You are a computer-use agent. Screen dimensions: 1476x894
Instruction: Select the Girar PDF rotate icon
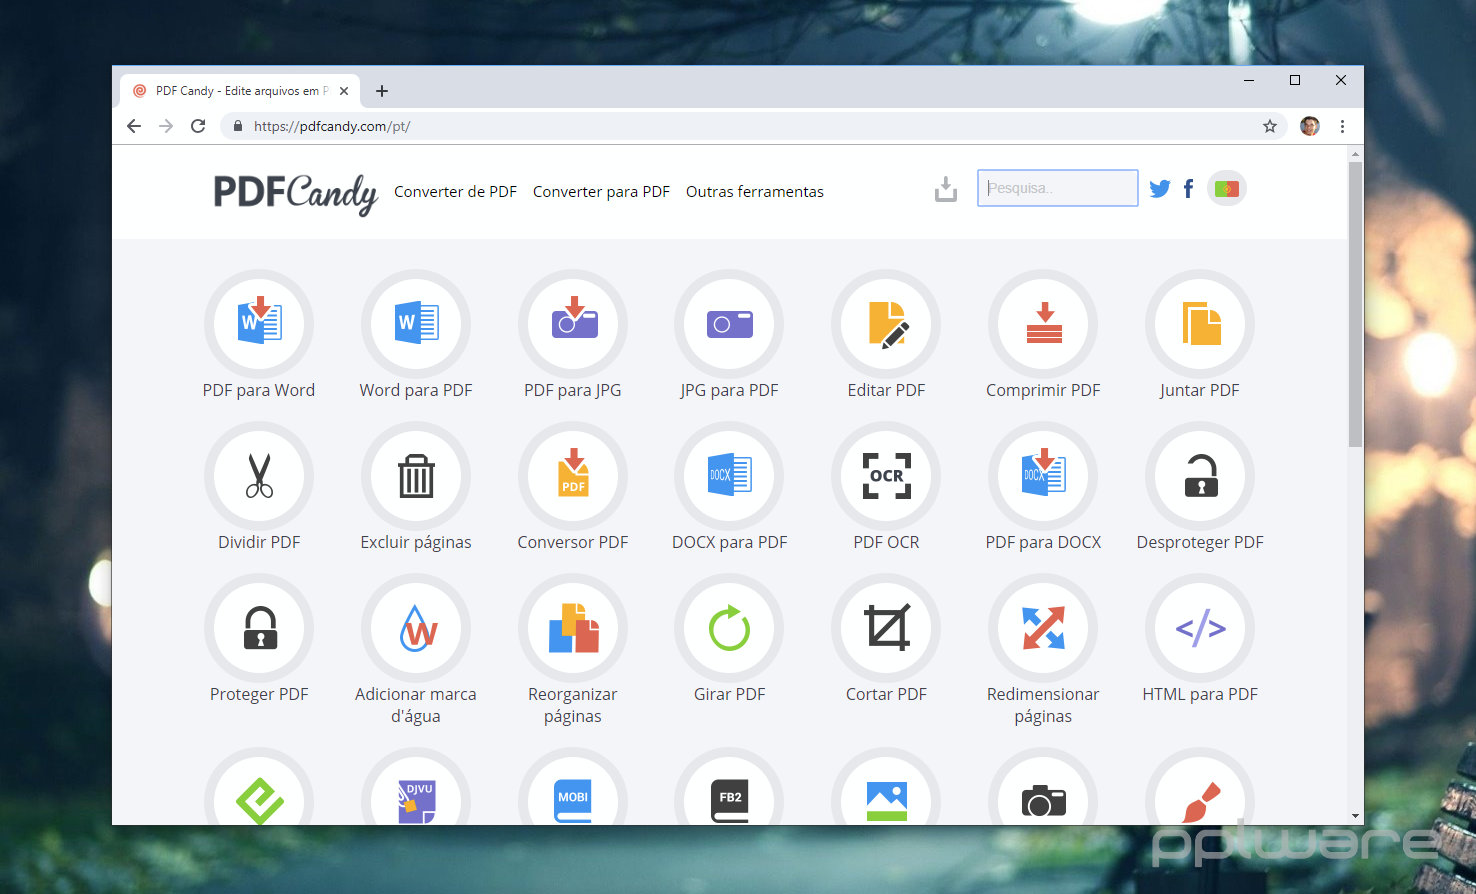729,628
